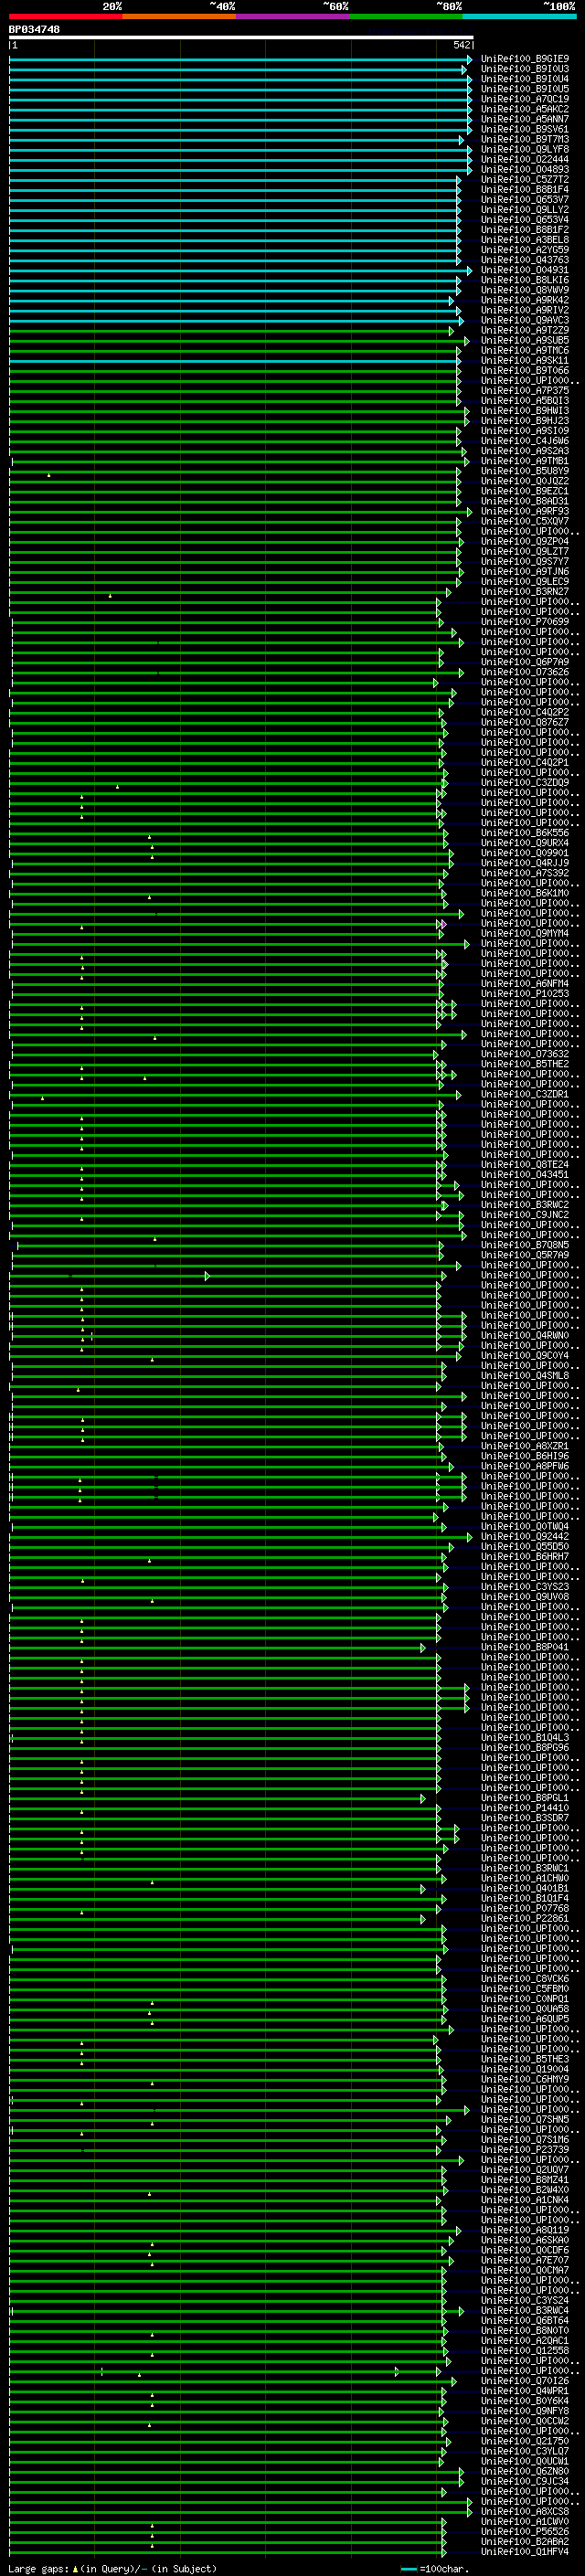585x2576 pixels.
Task: Select hit label UniRef100_B8B1F4
Action: click(525, 189)
